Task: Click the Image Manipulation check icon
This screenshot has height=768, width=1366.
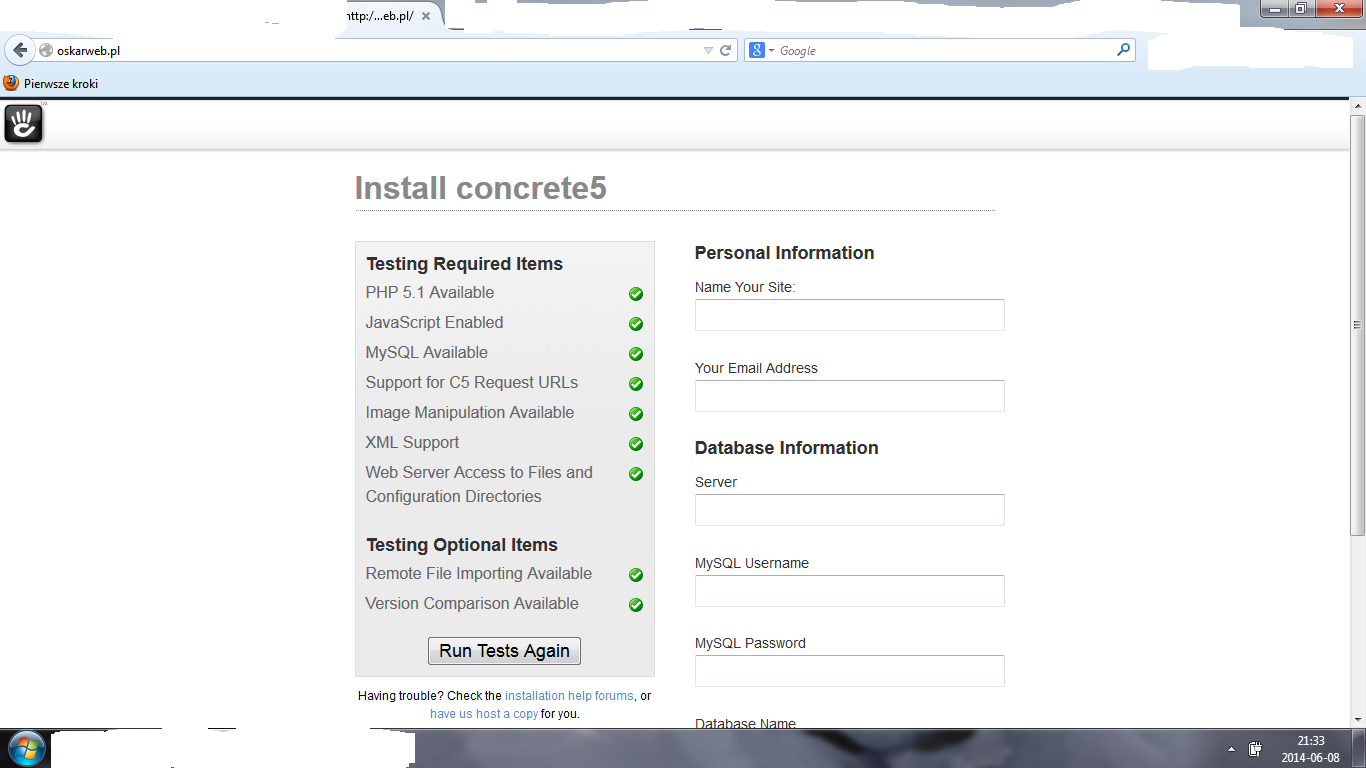Action: pos(636,414)
